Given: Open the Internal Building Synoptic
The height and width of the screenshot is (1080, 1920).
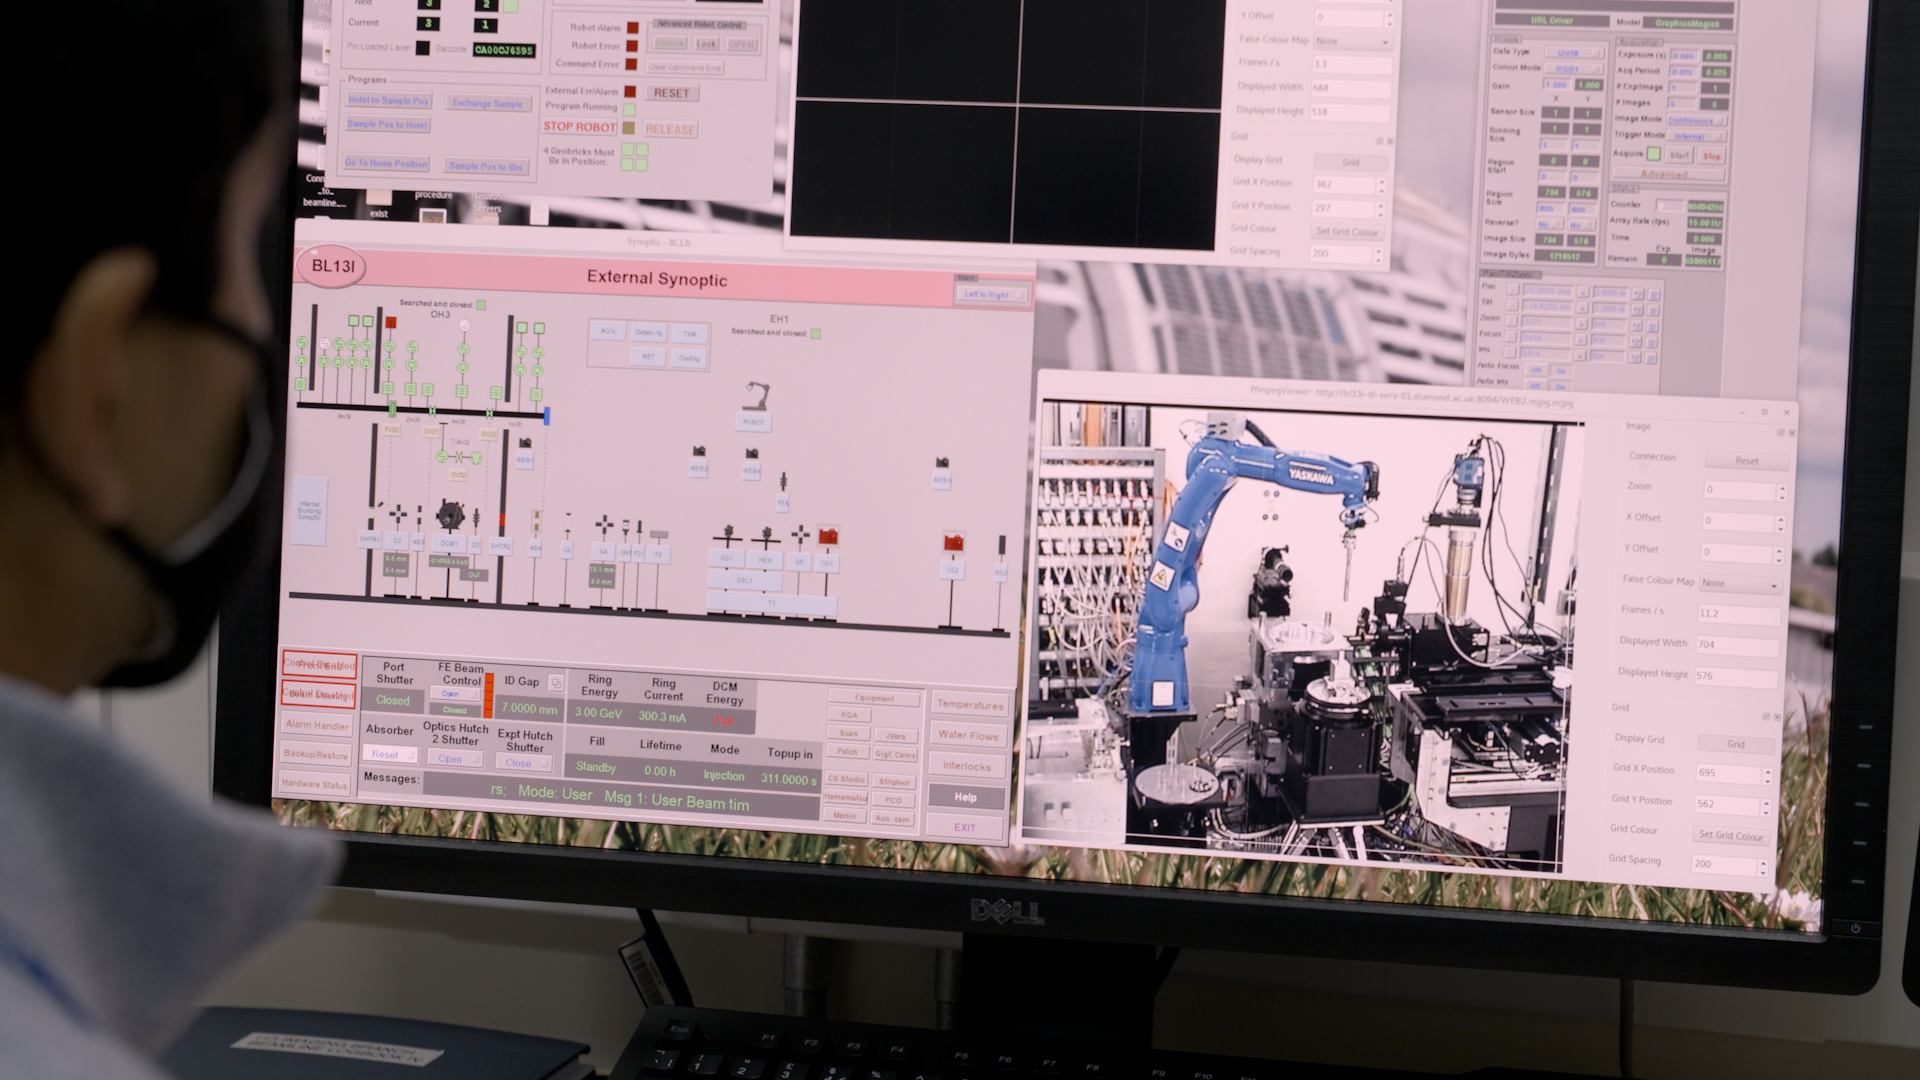Looking at the screenshot, I should [x=309, y=510].
